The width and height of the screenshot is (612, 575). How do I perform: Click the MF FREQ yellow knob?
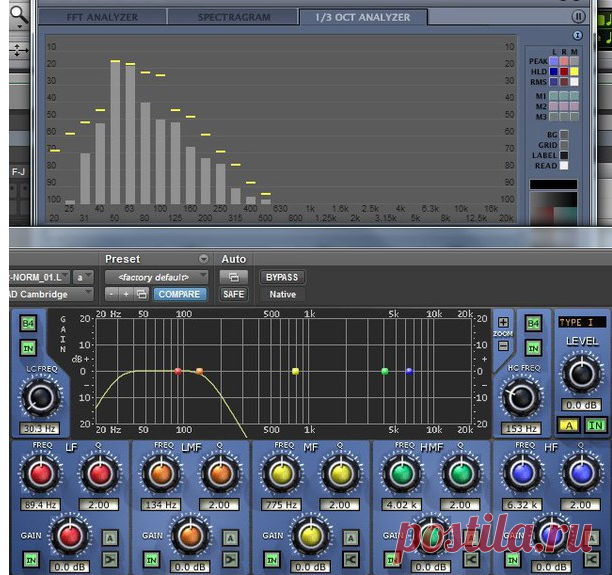pyautogui.click(x=281, y=474)
